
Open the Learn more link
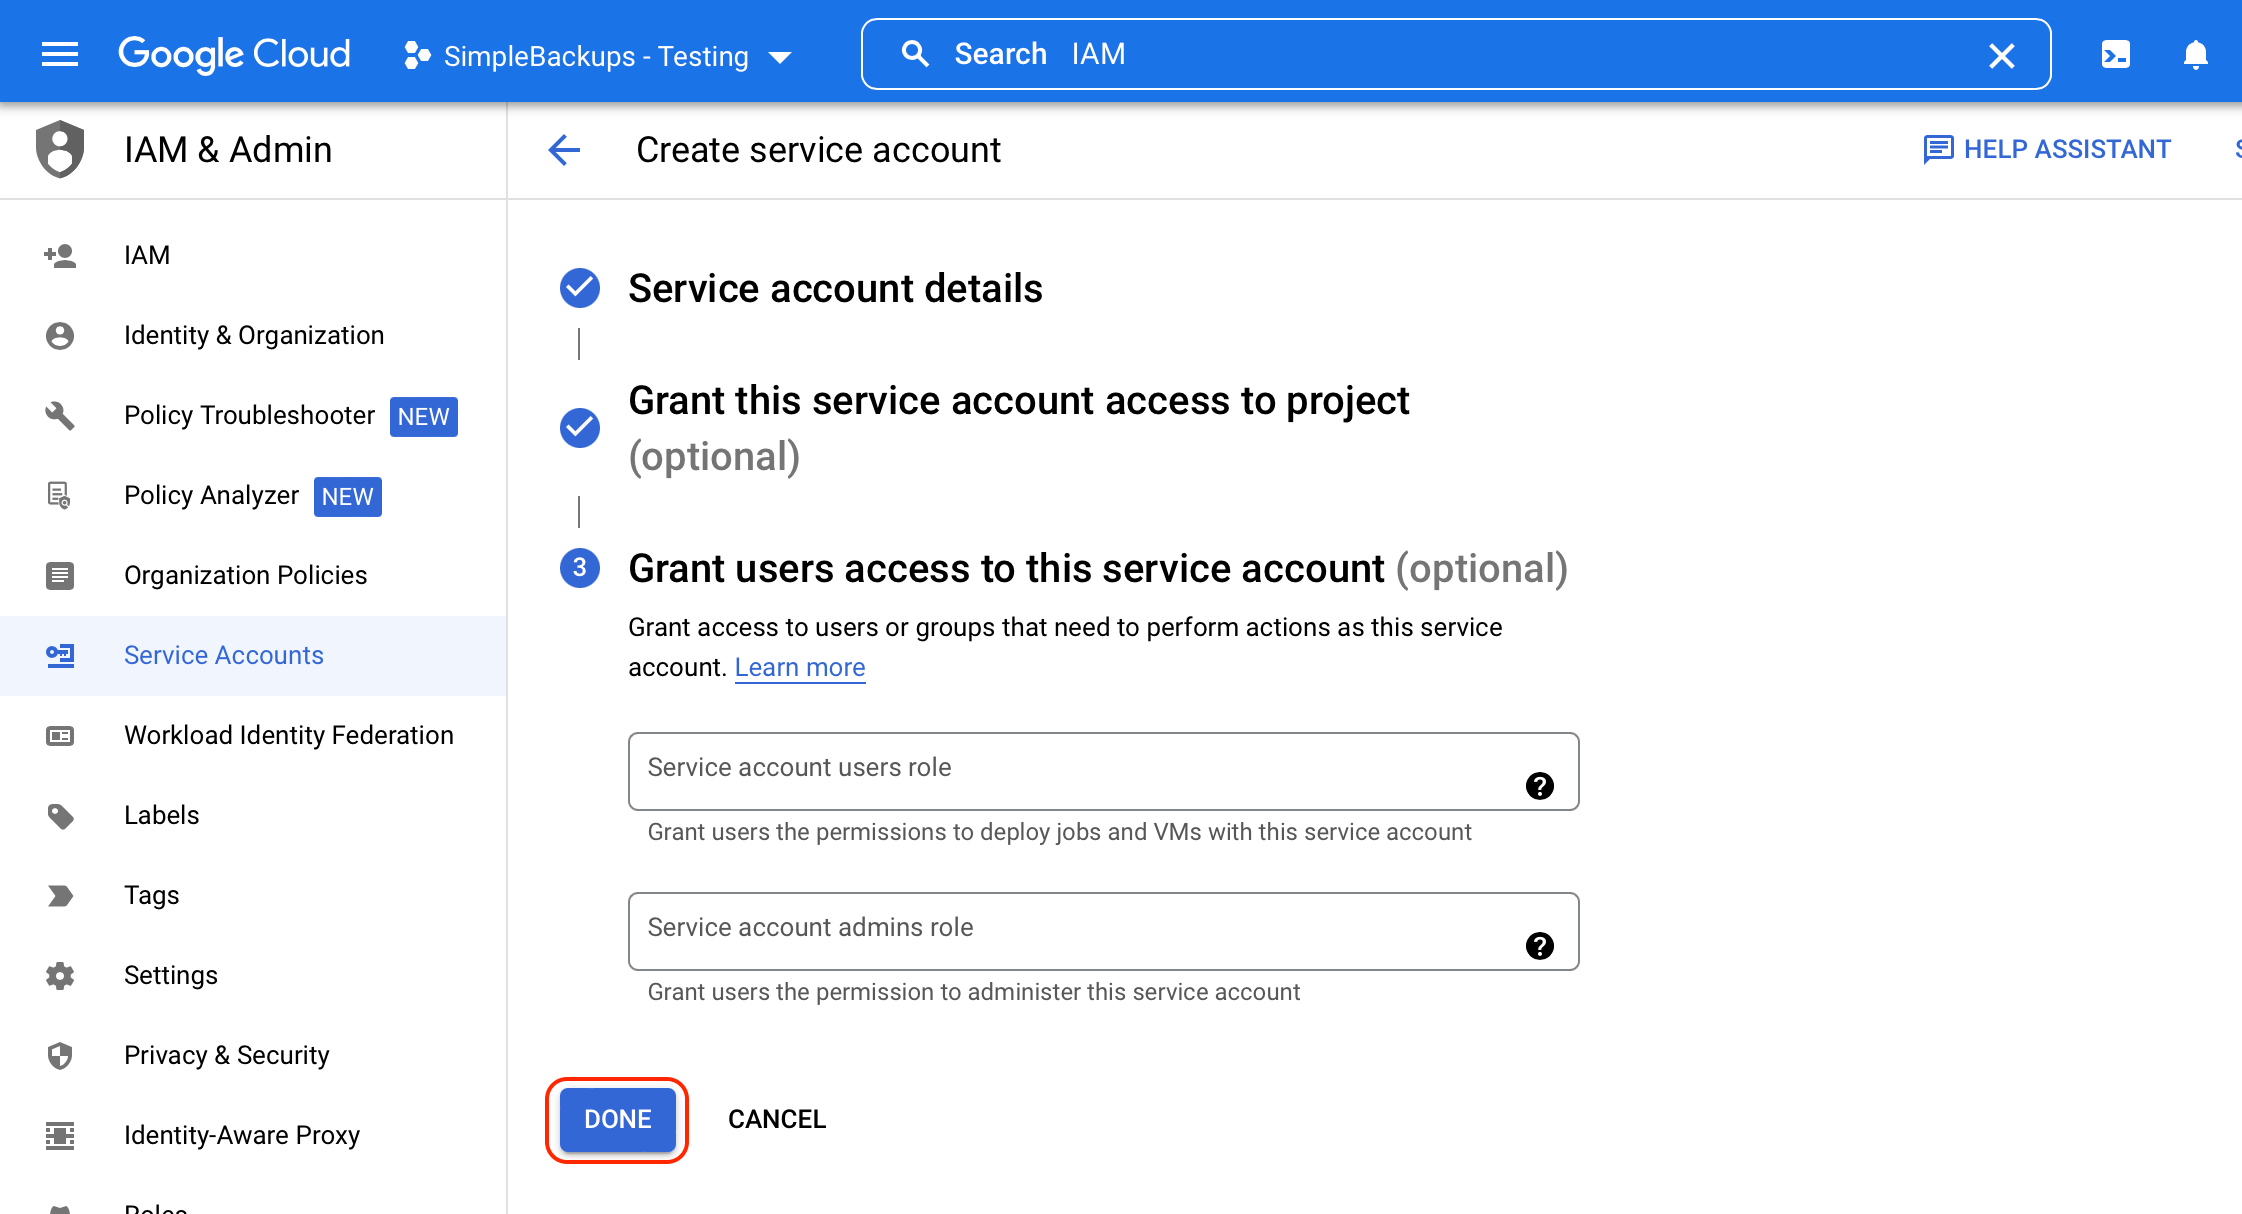pos(799,667)
